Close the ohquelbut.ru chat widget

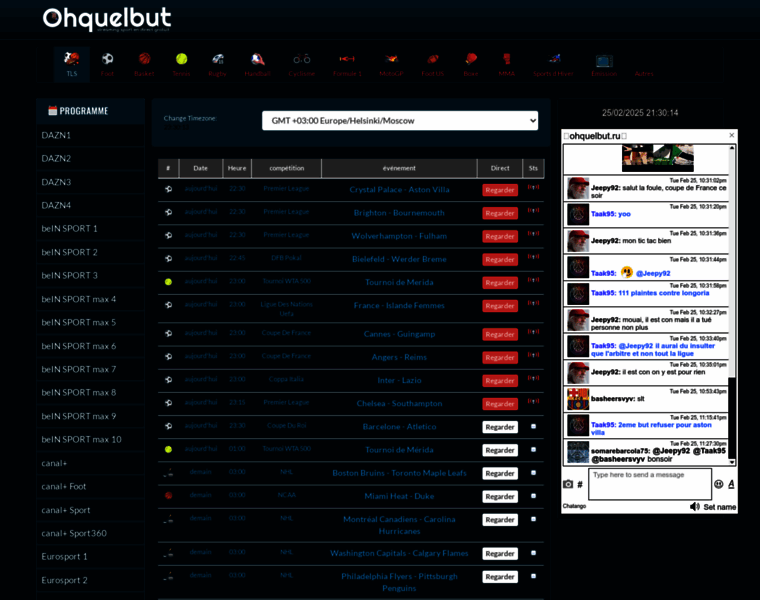click(731, 135)
